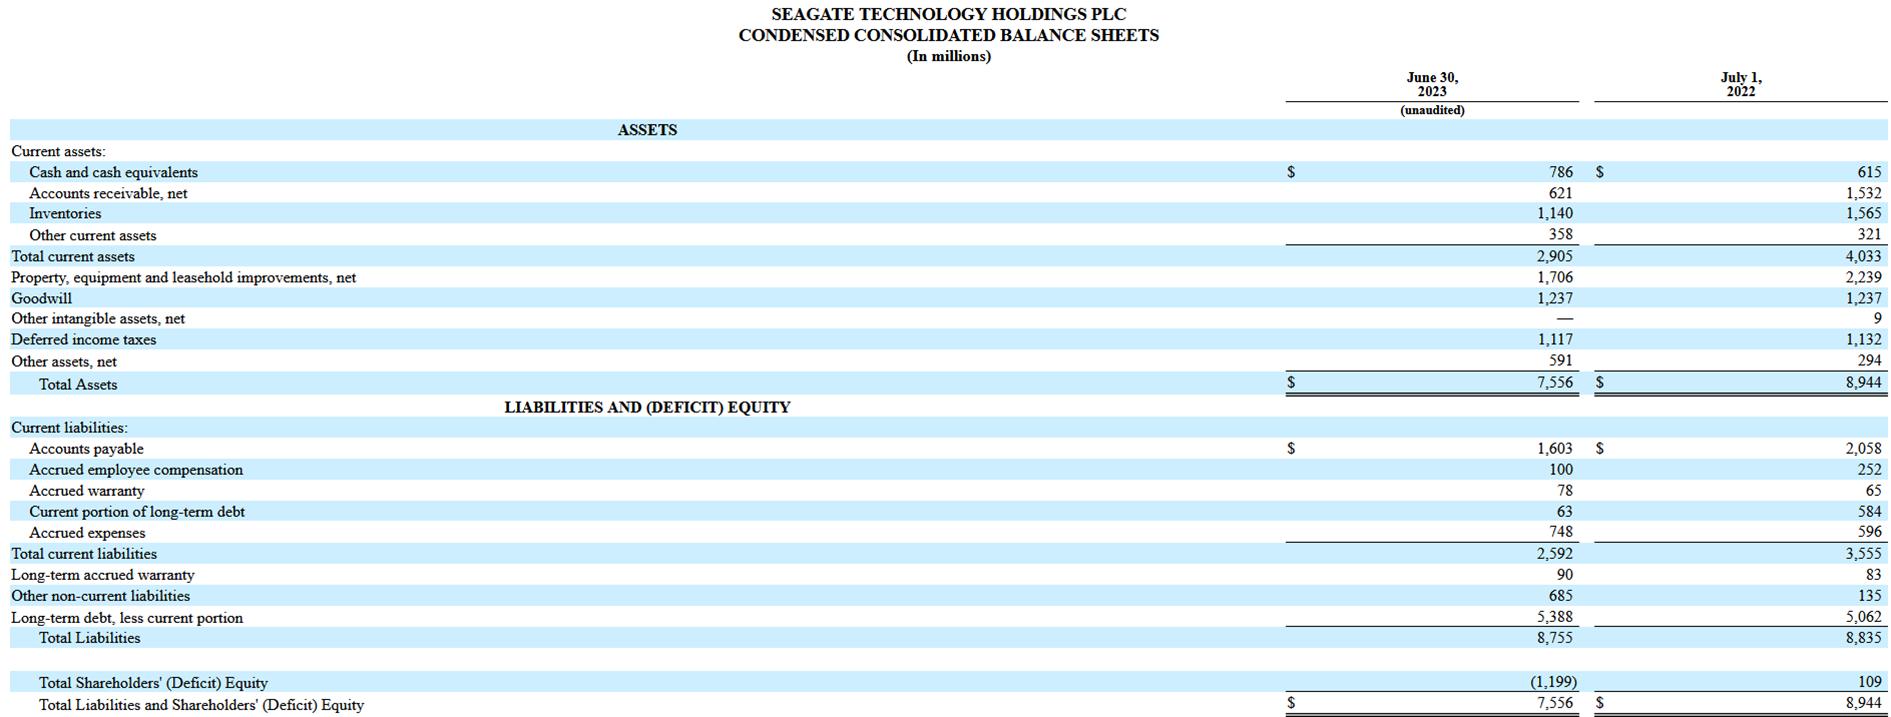1891x717 pixels.
Task: Click 'Current liabilities:' label
Action: (69, 427)
